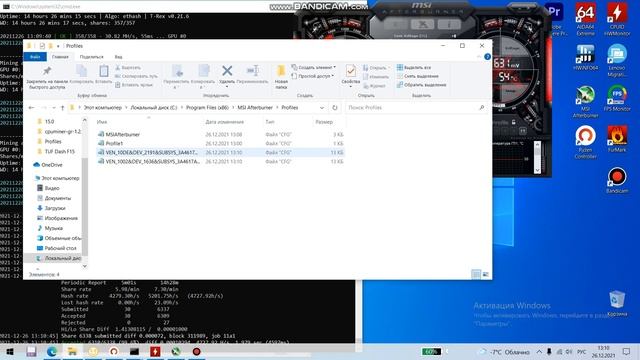The width and height of the screenshot is (640, 360).
Task: Click Обратить выделение in the ribbon
Action: coord(422,85)
